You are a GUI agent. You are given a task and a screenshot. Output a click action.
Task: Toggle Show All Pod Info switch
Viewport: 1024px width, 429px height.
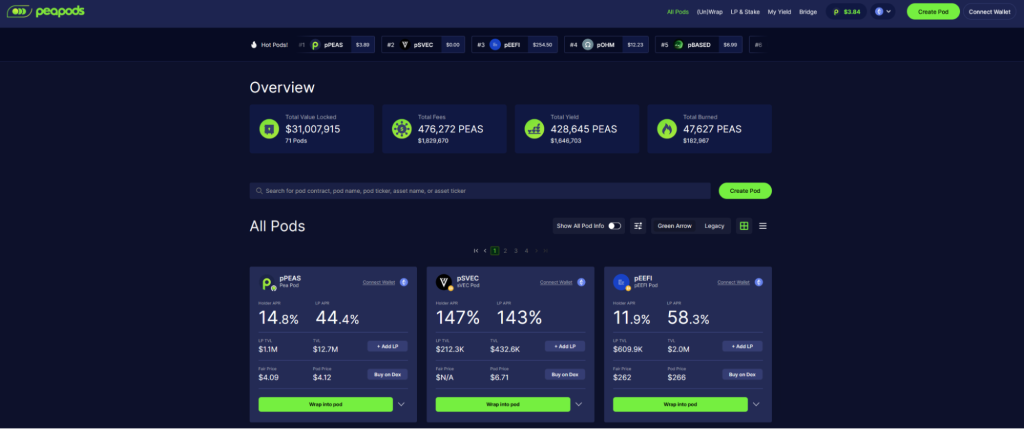615,226
